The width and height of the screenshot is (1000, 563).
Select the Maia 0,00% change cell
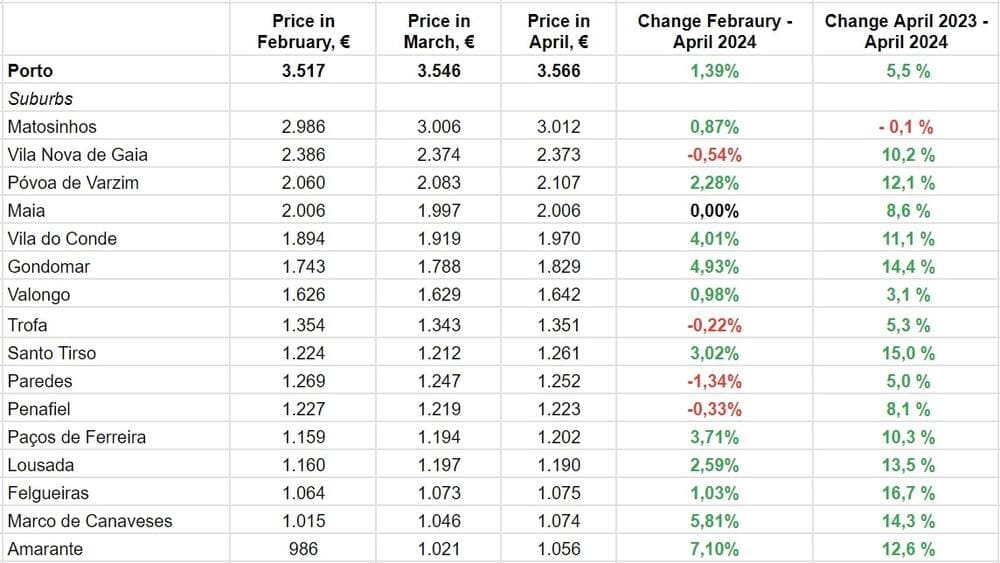point(714,211)
